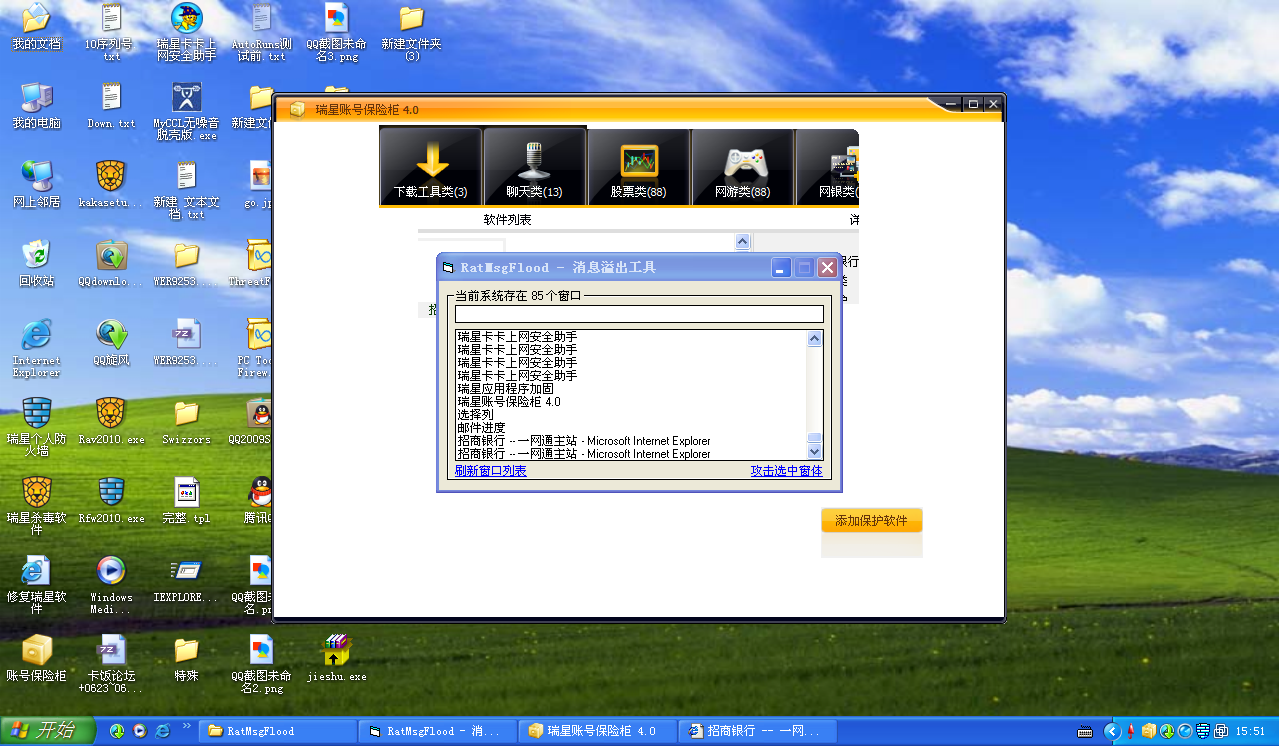Click the window list scrollbar up arrow

pyautogui.click(x=814, y=339)
